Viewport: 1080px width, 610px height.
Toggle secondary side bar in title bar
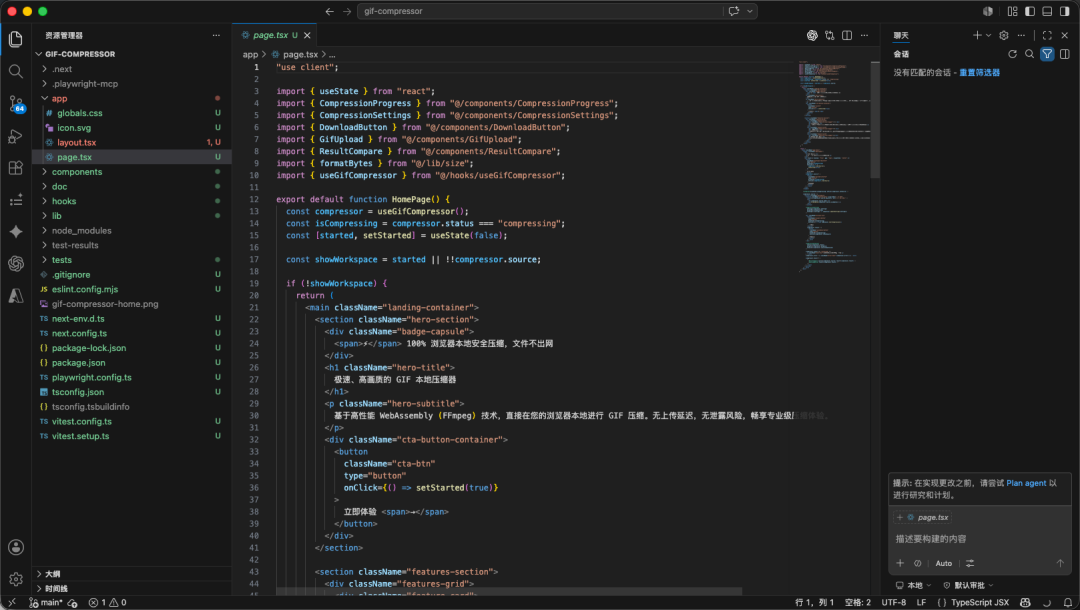(1064, 11)
